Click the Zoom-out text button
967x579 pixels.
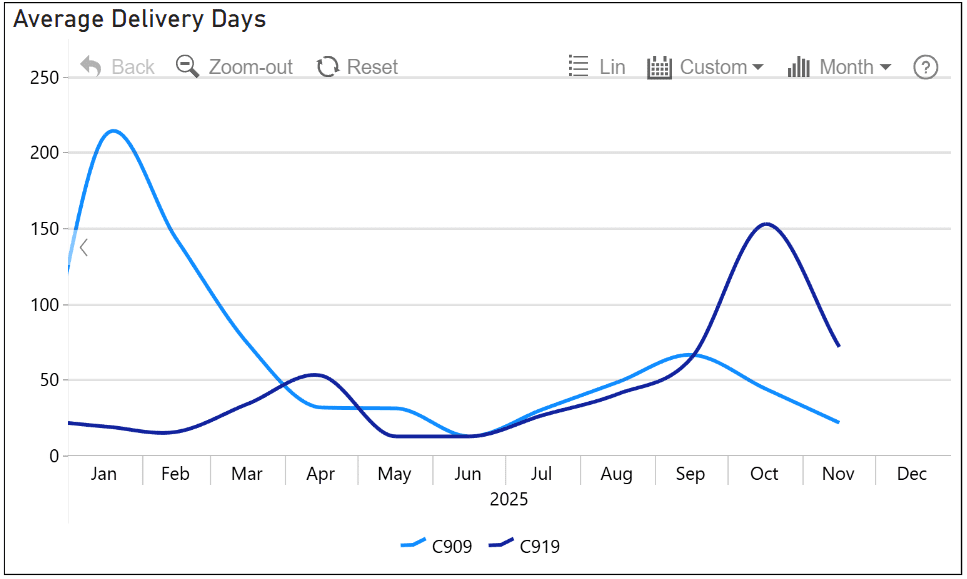coord(250,67)
